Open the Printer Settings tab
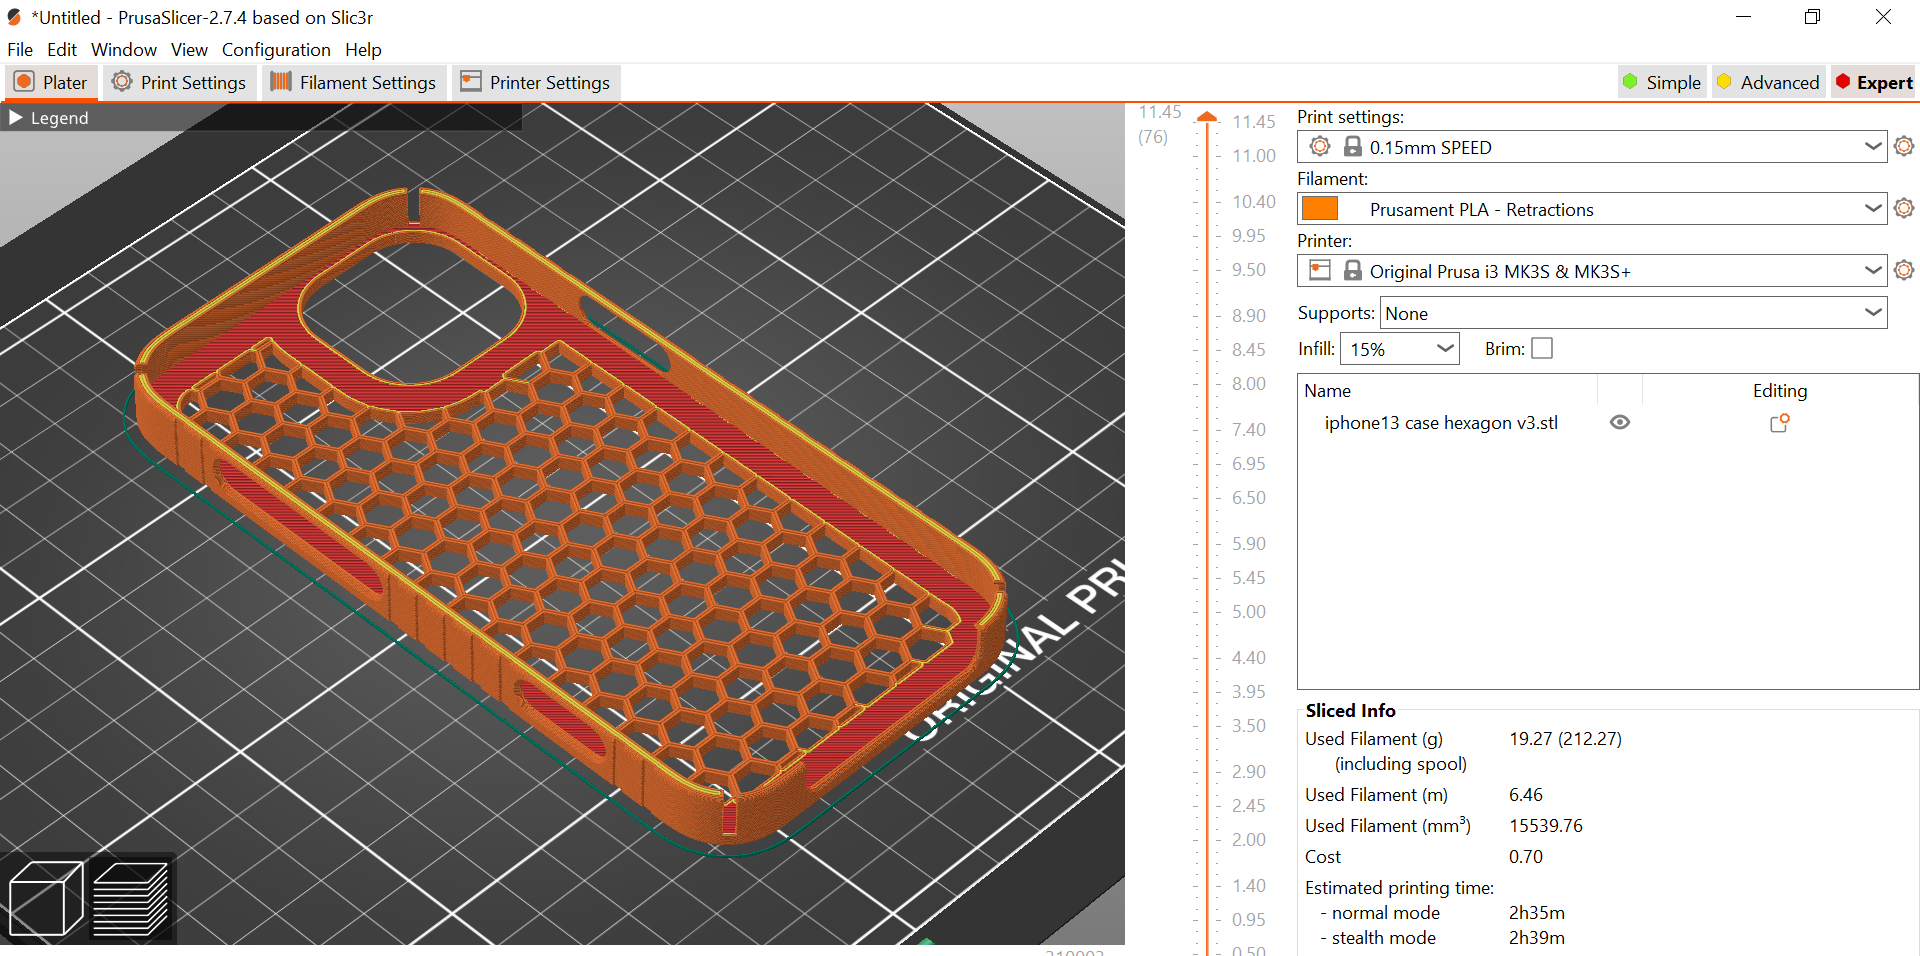This screenshot has height=956, width=1920. [536, 83]
